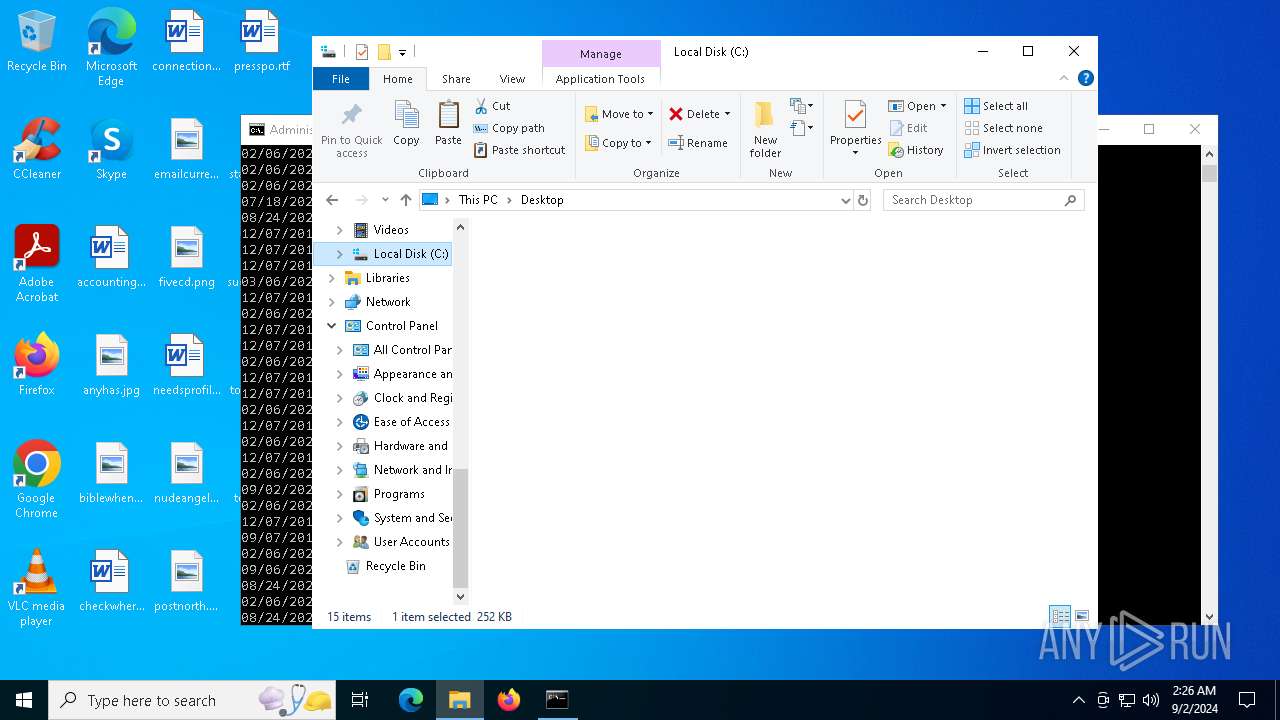
Task: Click Select all
Action: coord(996,106)
